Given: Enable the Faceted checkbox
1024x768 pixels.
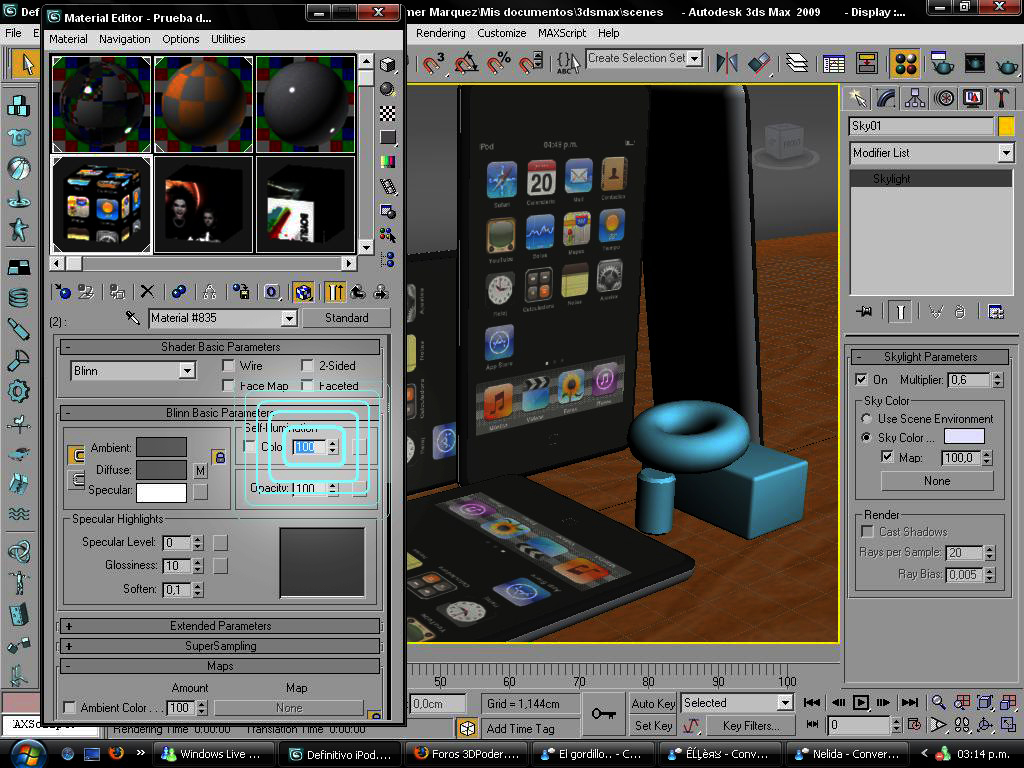Looking at the screenshot, I should [x=308, y=386].
